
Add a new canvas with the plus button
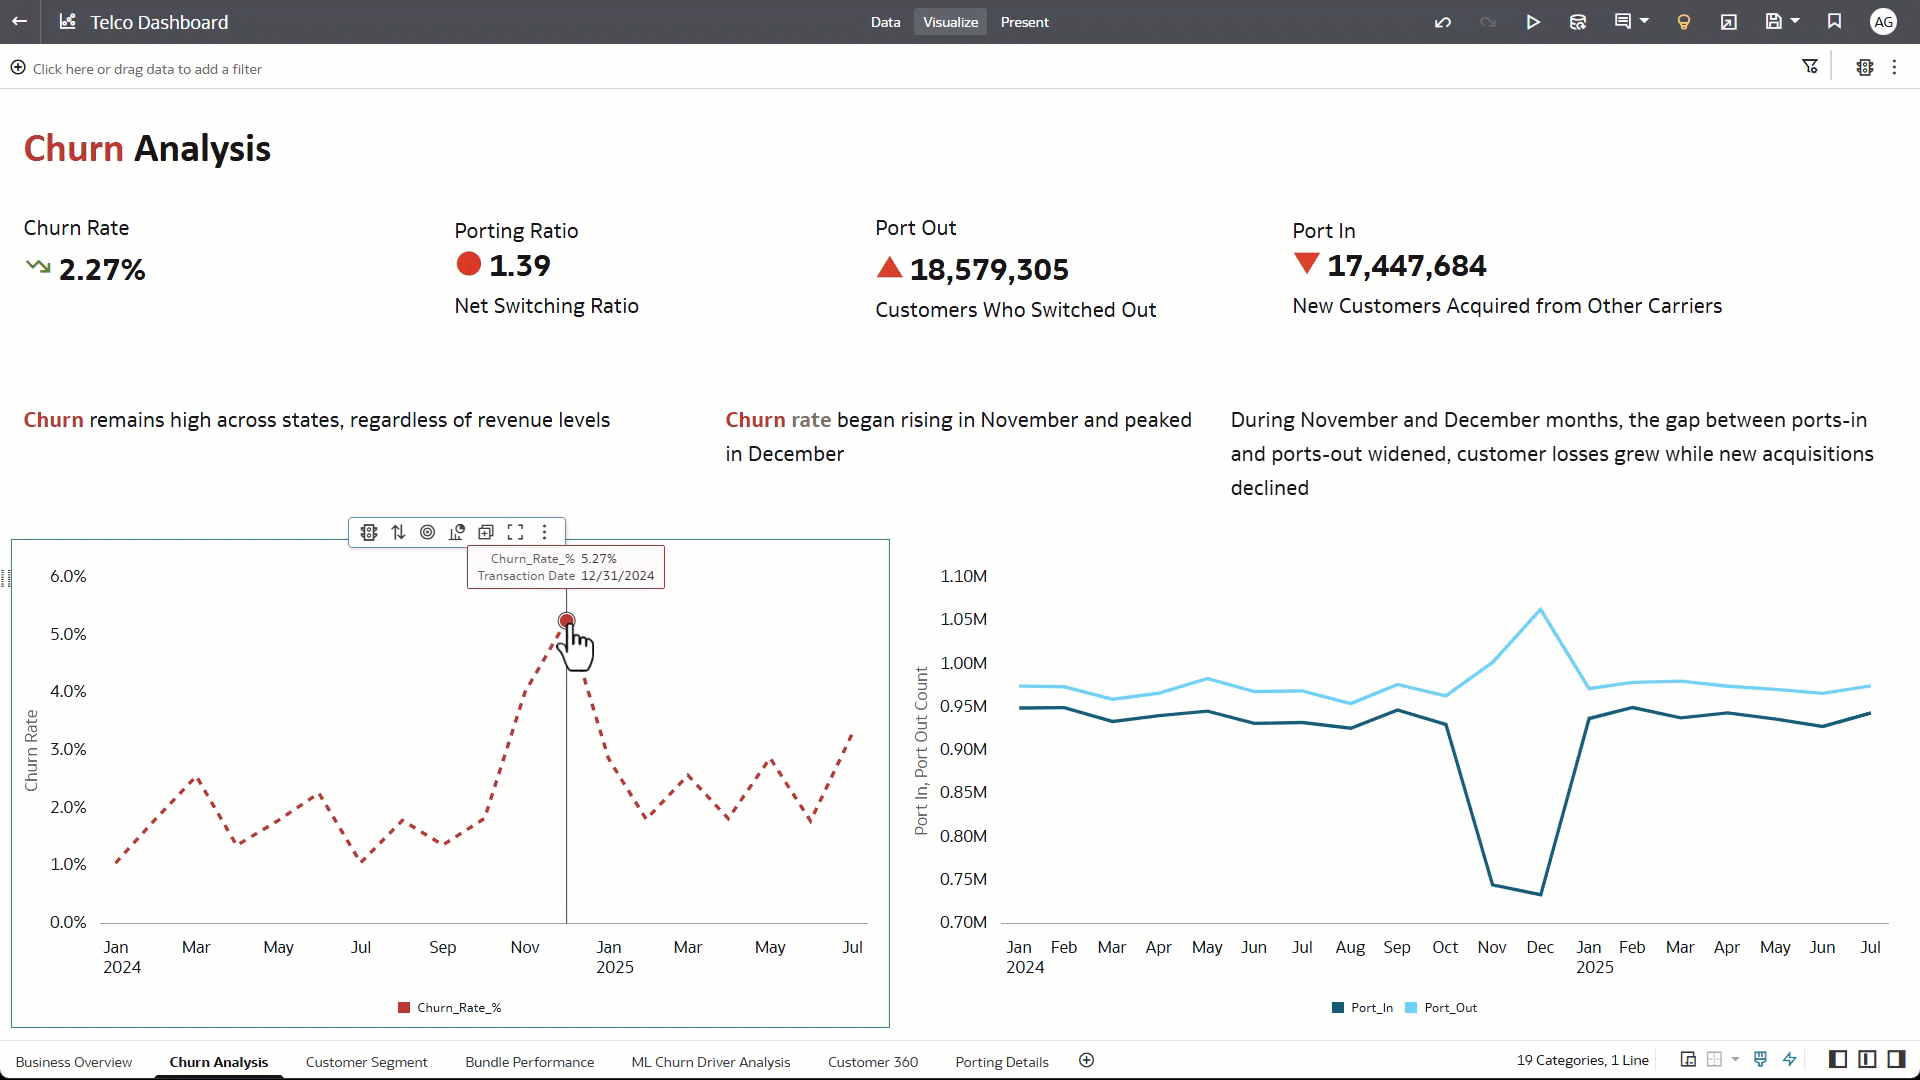(1086, 1060)
